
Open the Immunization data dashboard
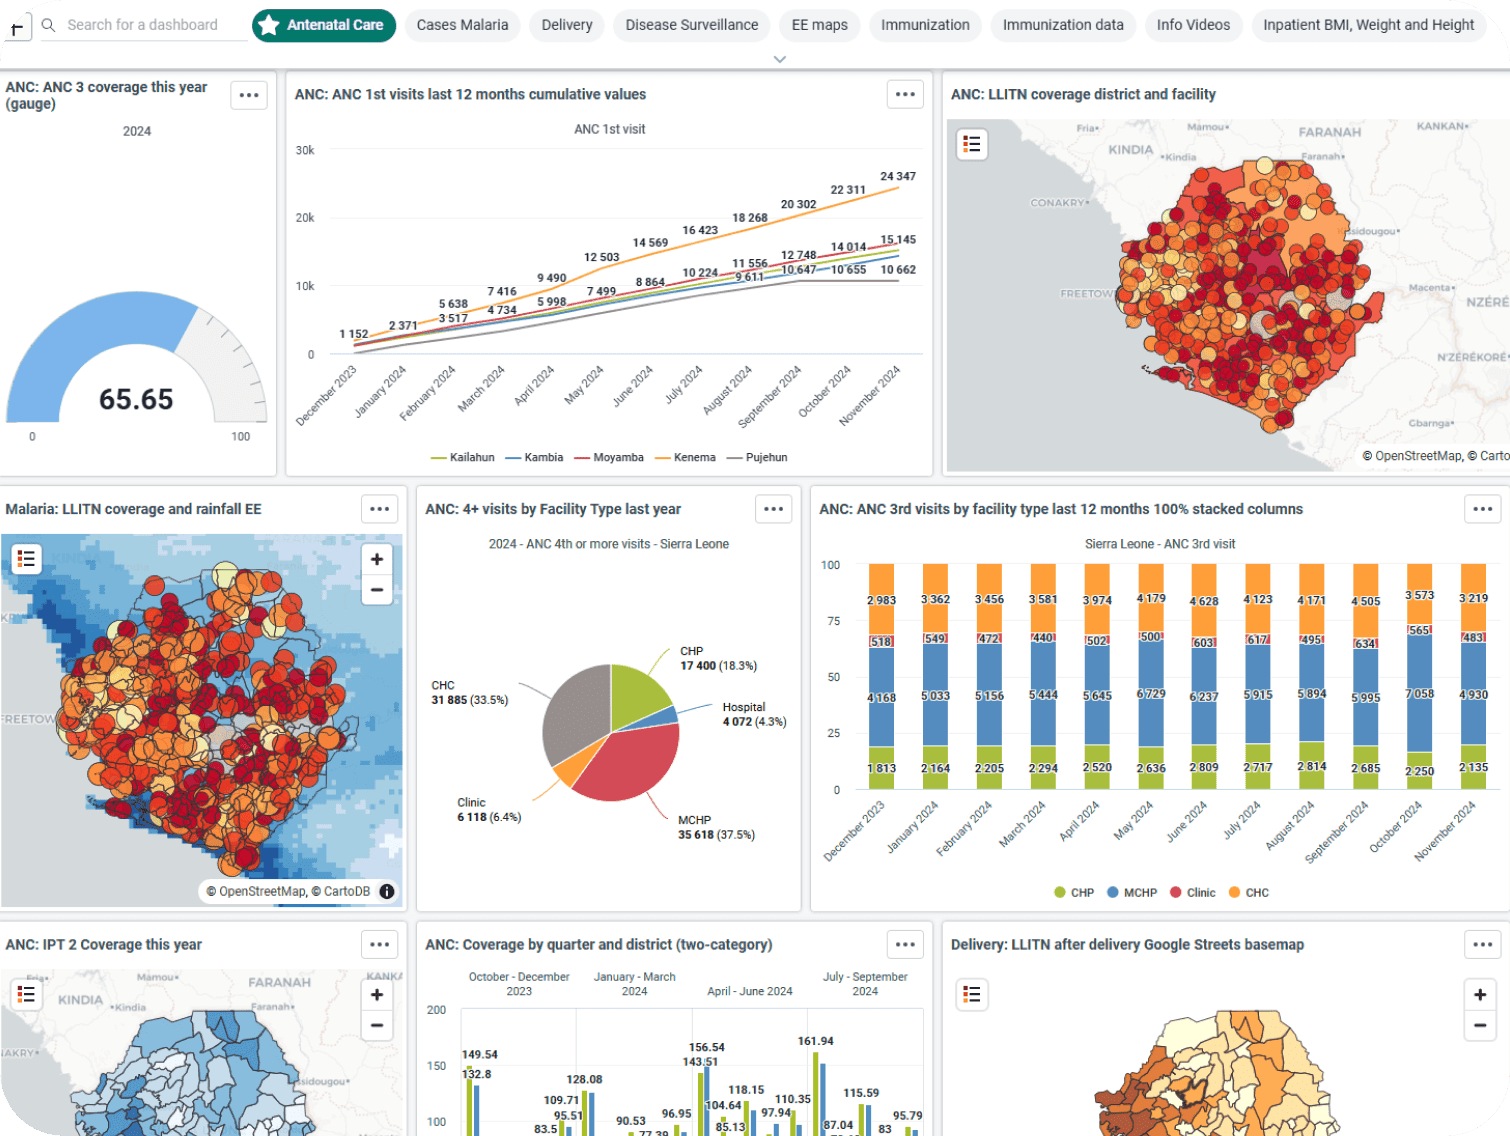(x=1063, y=25)
